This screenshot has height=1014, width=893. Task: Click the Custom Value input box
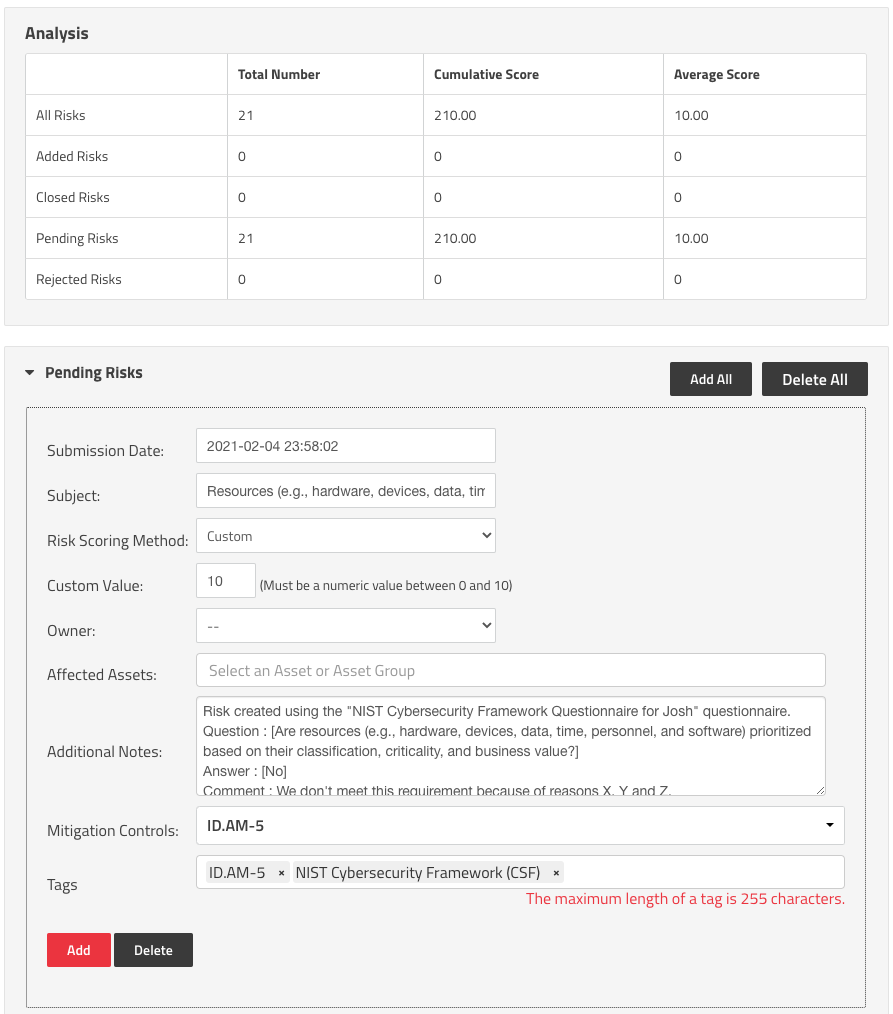(x=225, y=580)
